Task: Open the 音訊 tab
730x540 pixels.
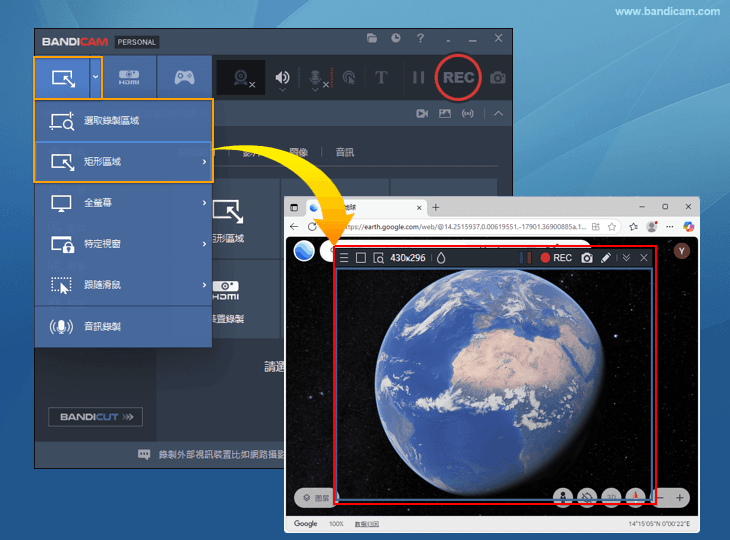Action: pyautogui.click(x=345, y=152)
